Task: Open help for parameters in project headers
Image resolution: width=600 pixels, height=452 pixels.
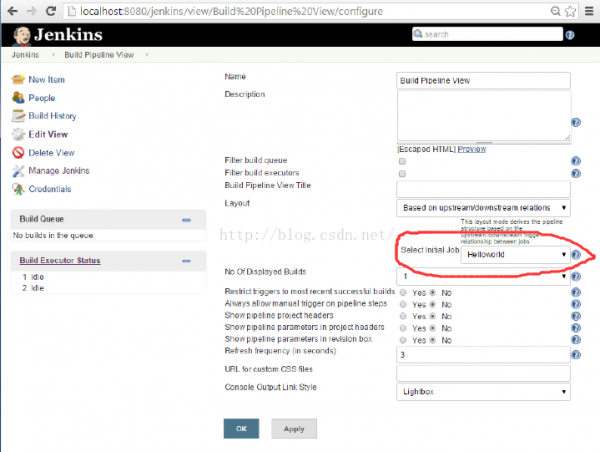Action: 576,328
